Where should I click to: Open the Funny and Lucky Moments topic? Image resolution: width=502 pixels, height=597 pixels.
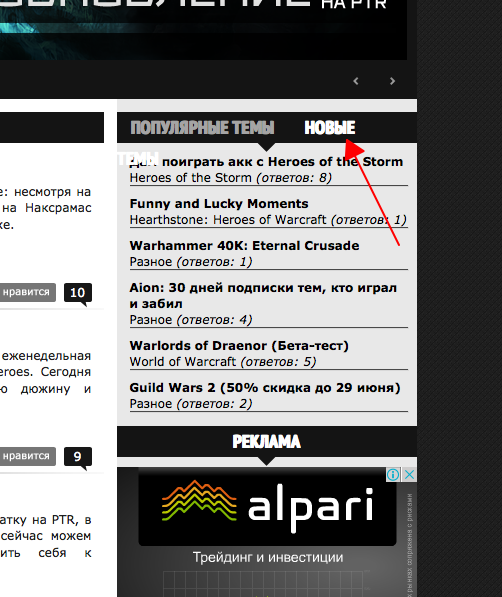[219, 204]
